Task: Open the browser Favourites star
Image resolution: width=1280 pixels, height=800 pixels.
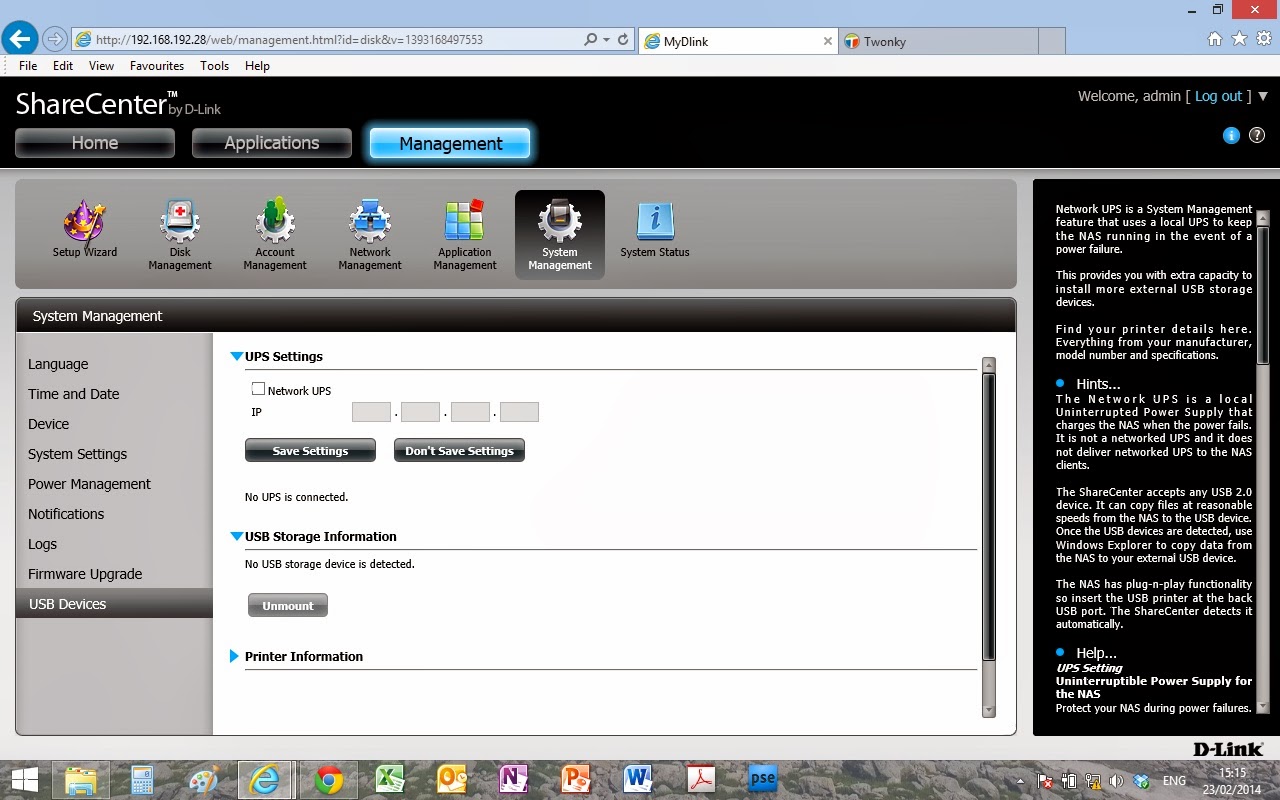Action: (1239, 39)
